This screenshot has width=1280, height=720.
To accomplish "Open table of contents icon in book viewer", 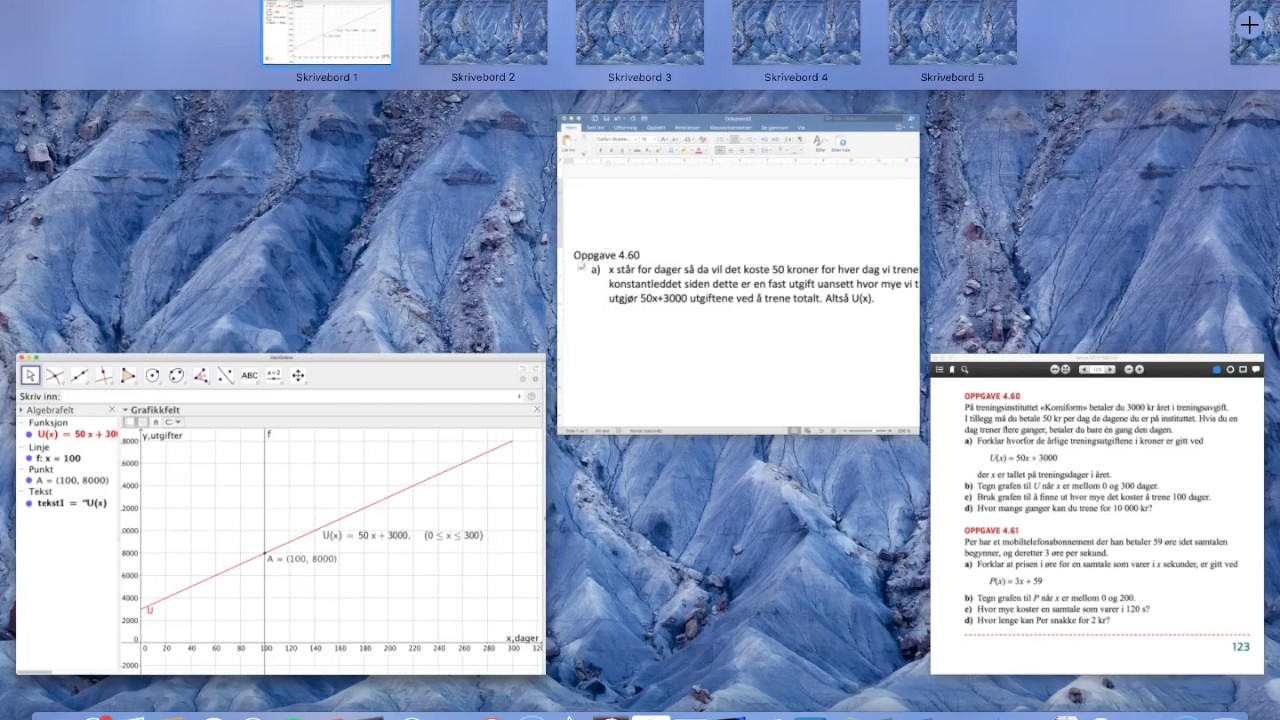I will click(940, 369).
